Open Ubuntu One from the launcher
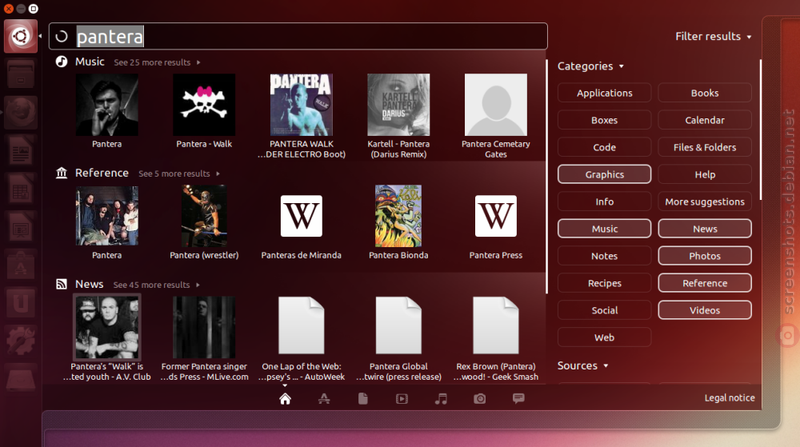This screenshot has width=800, height=447. pos(20,304)
